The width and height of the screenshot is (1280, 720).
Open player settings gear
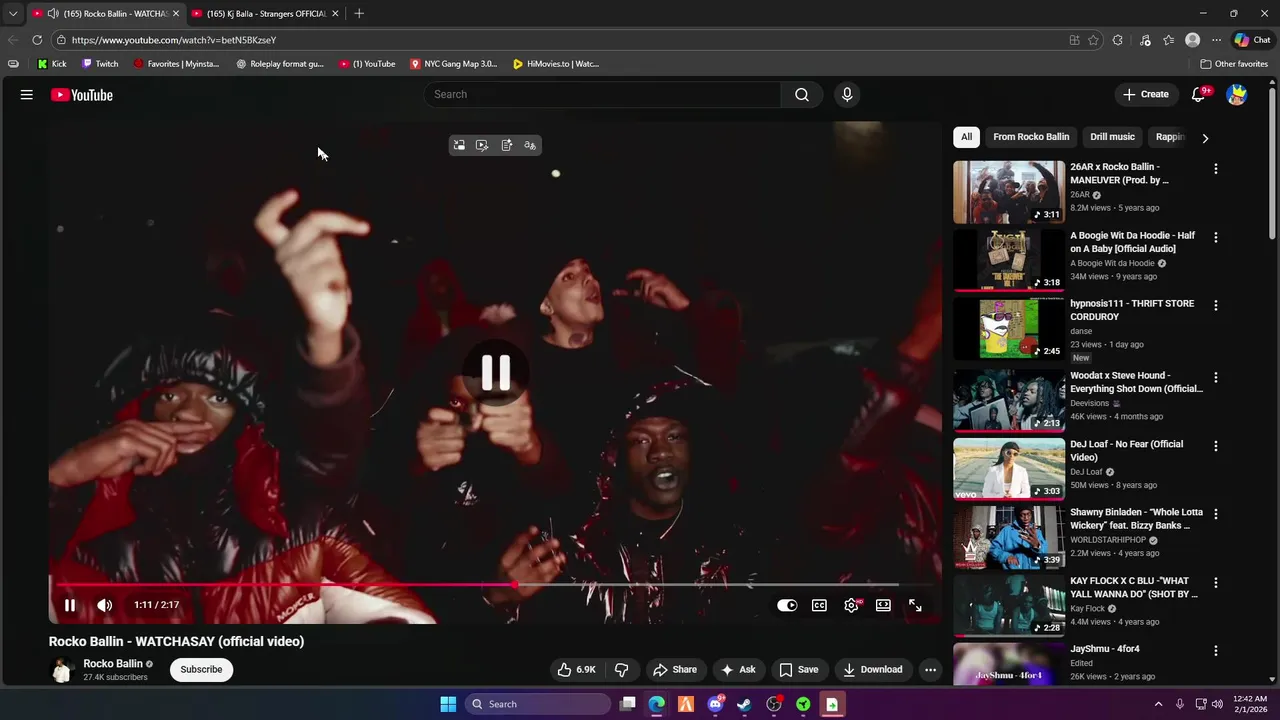point(851,605)
